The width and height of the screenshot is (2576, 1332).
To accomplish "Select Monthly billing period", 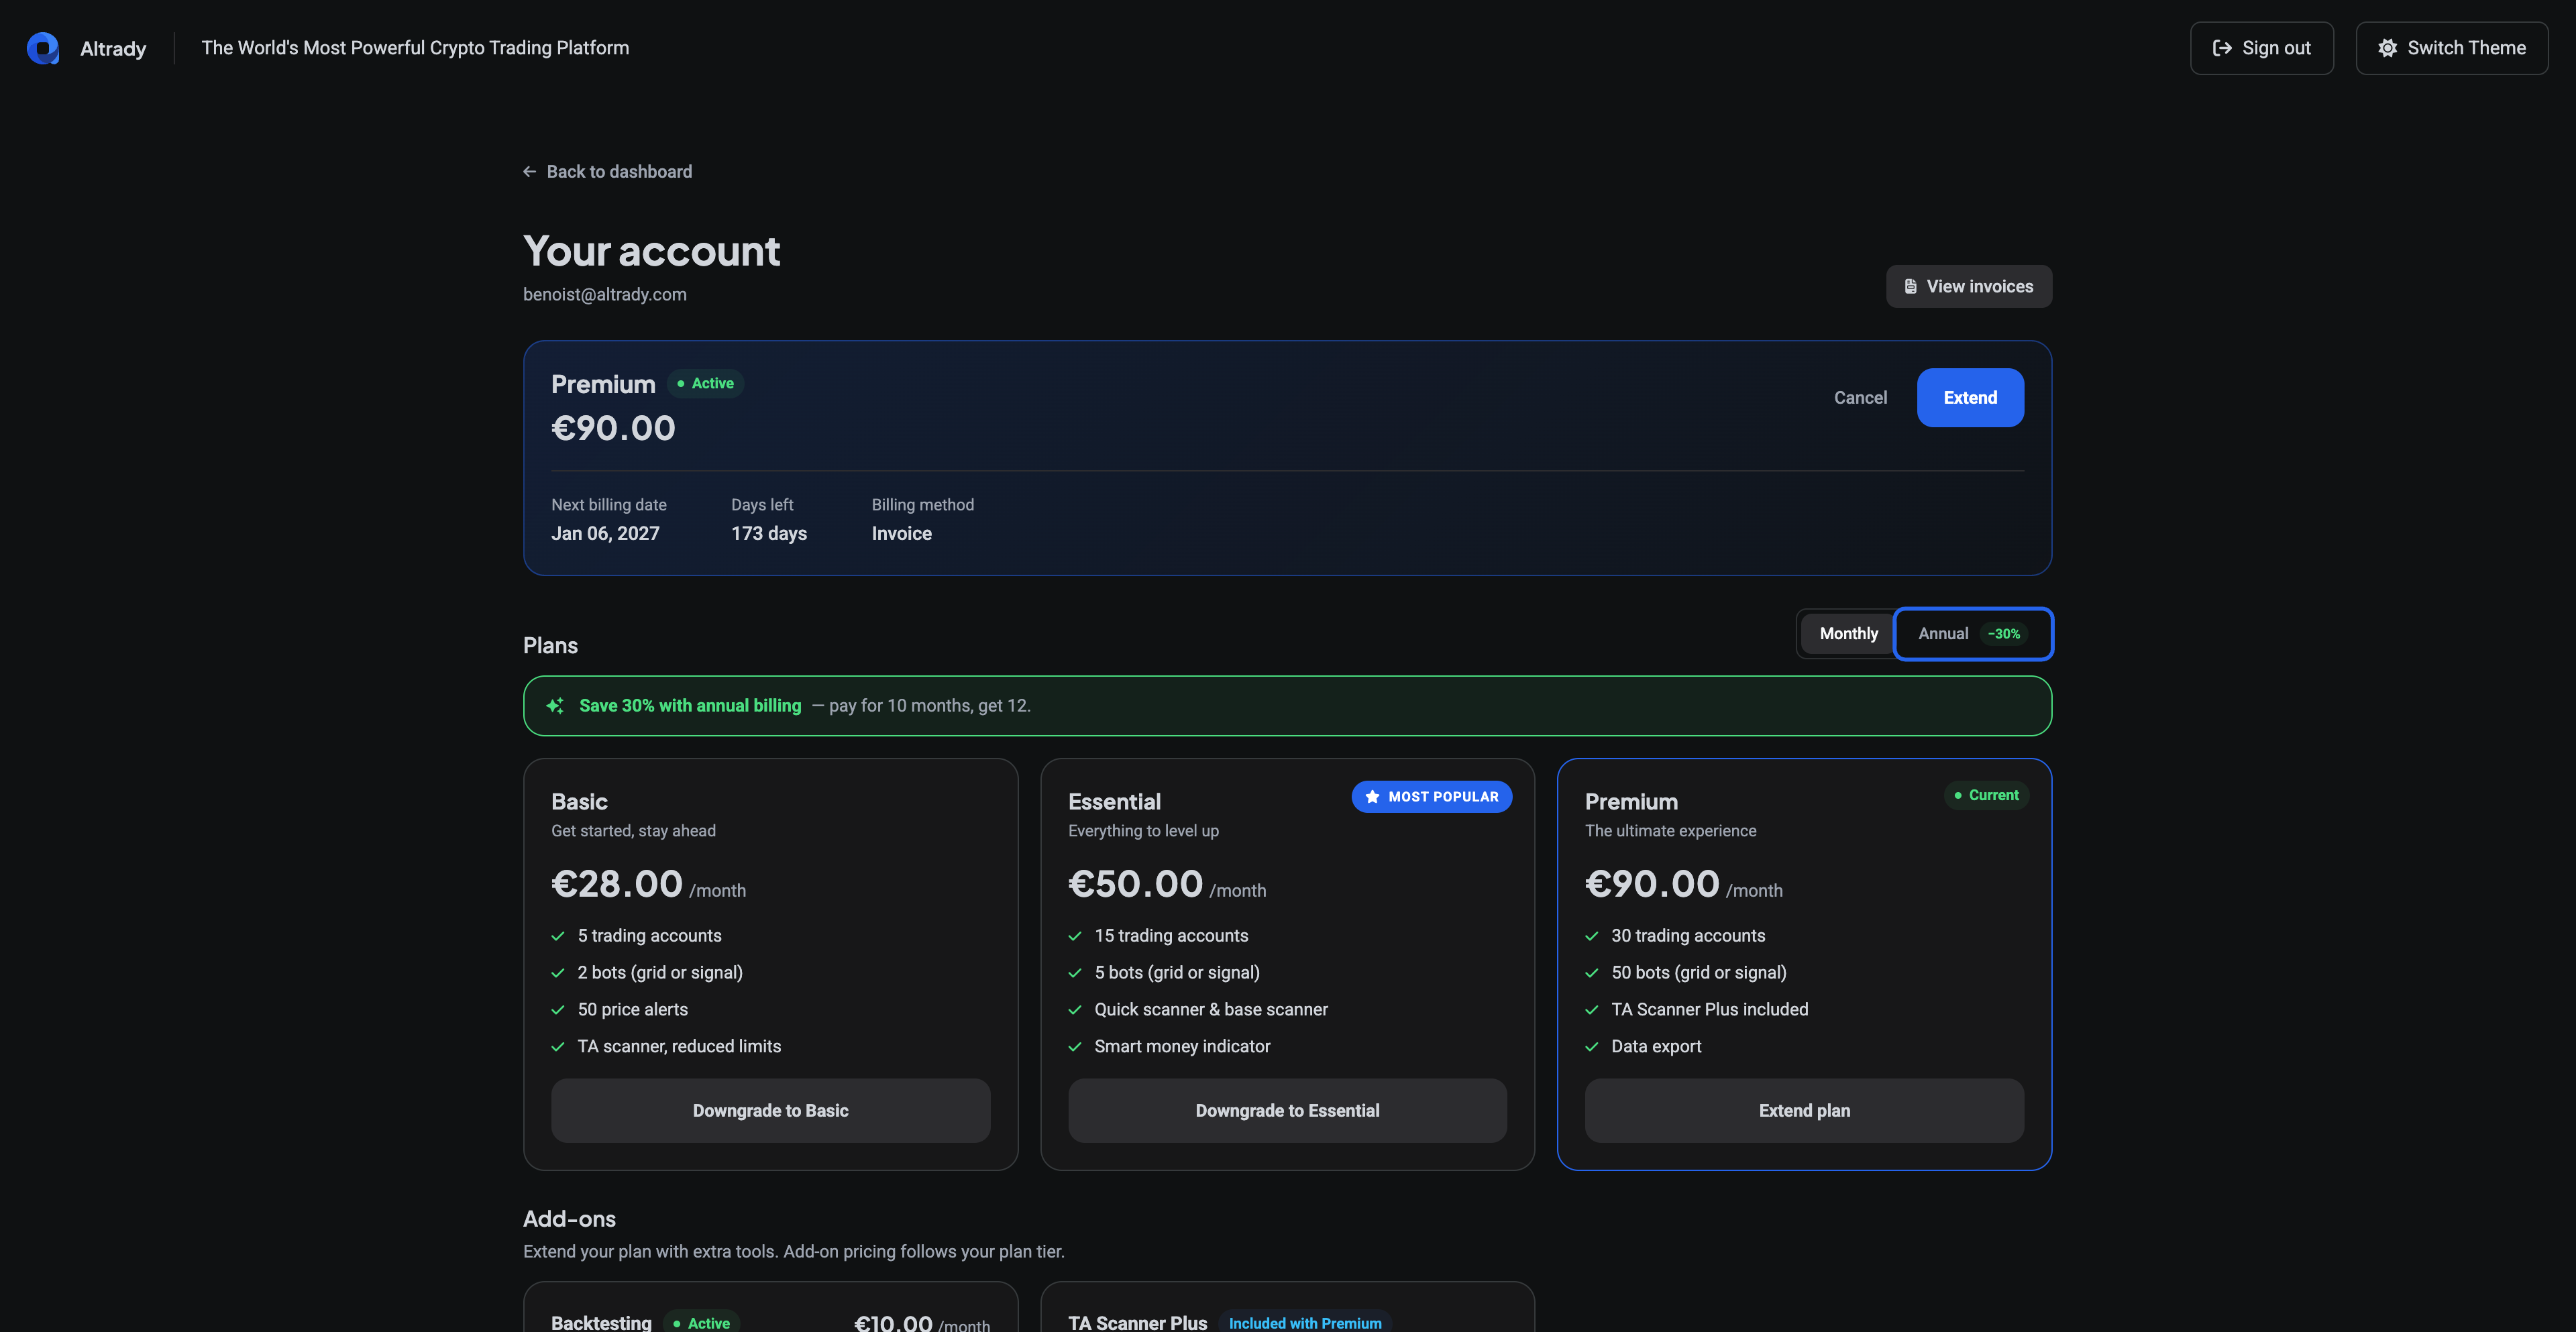I will coord(1848,634).
